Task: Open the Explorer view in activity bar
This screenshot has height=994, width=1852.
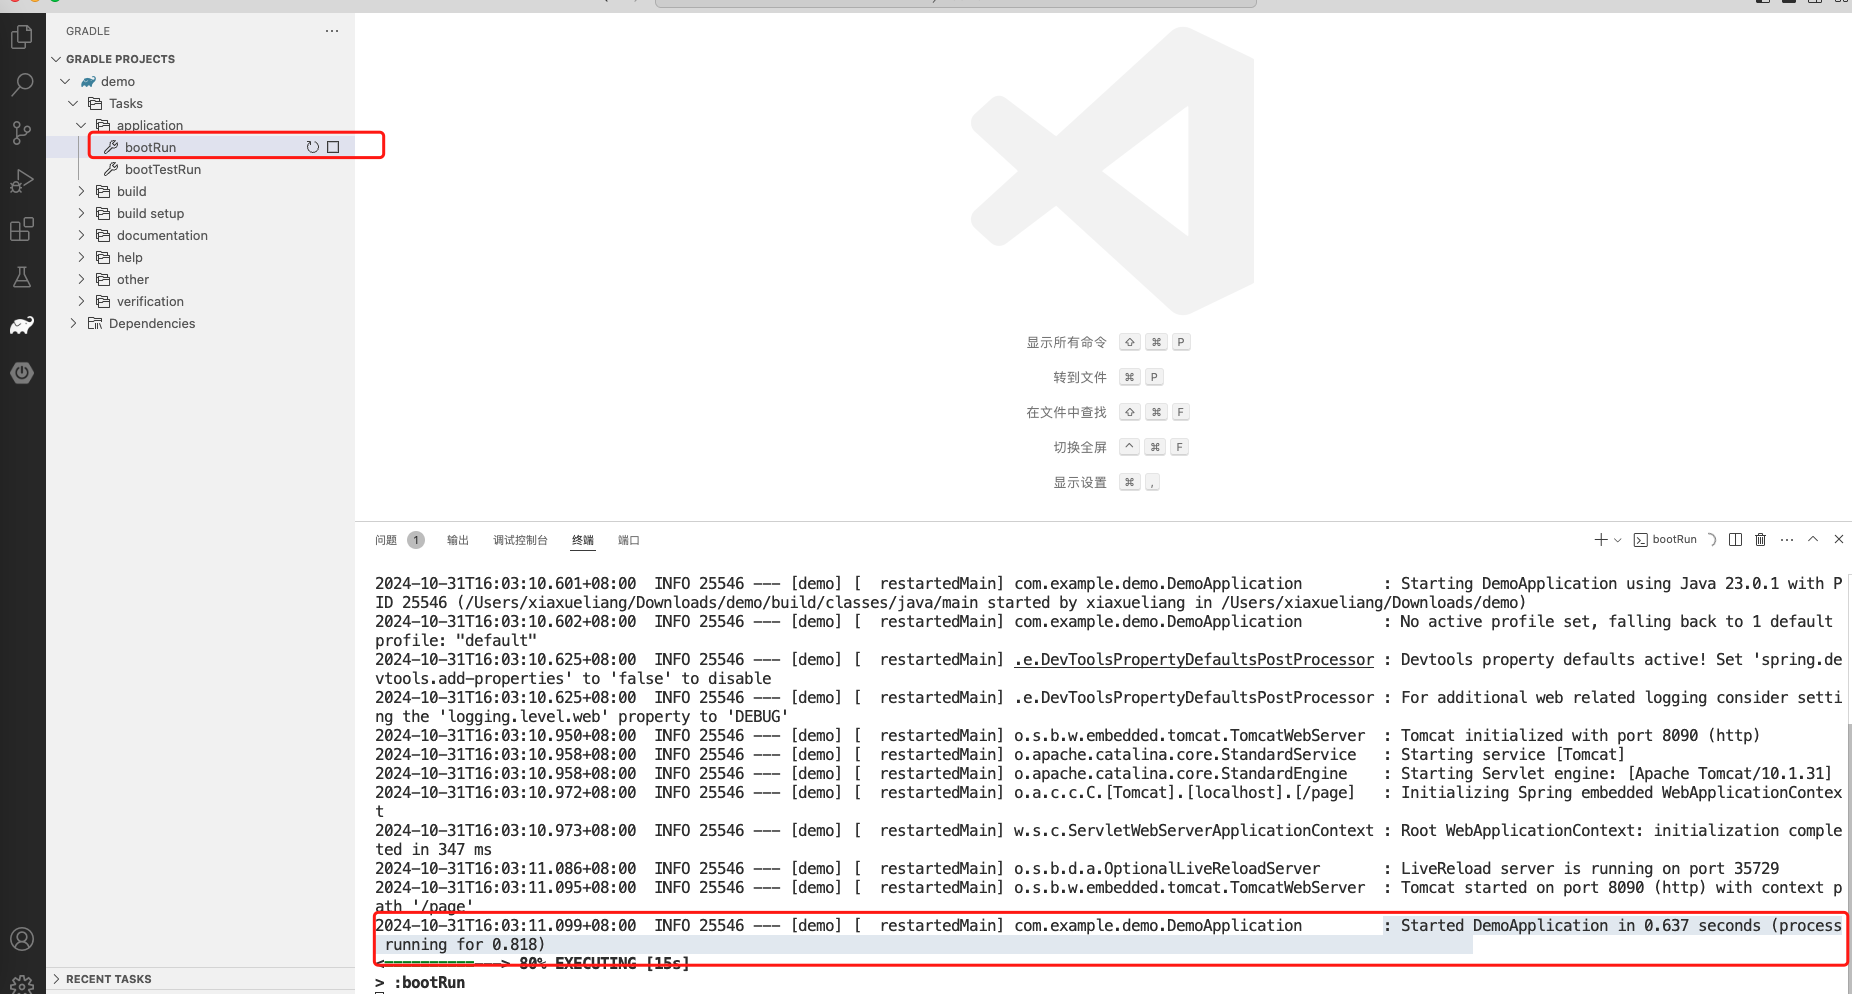Action: pos(22,37)
